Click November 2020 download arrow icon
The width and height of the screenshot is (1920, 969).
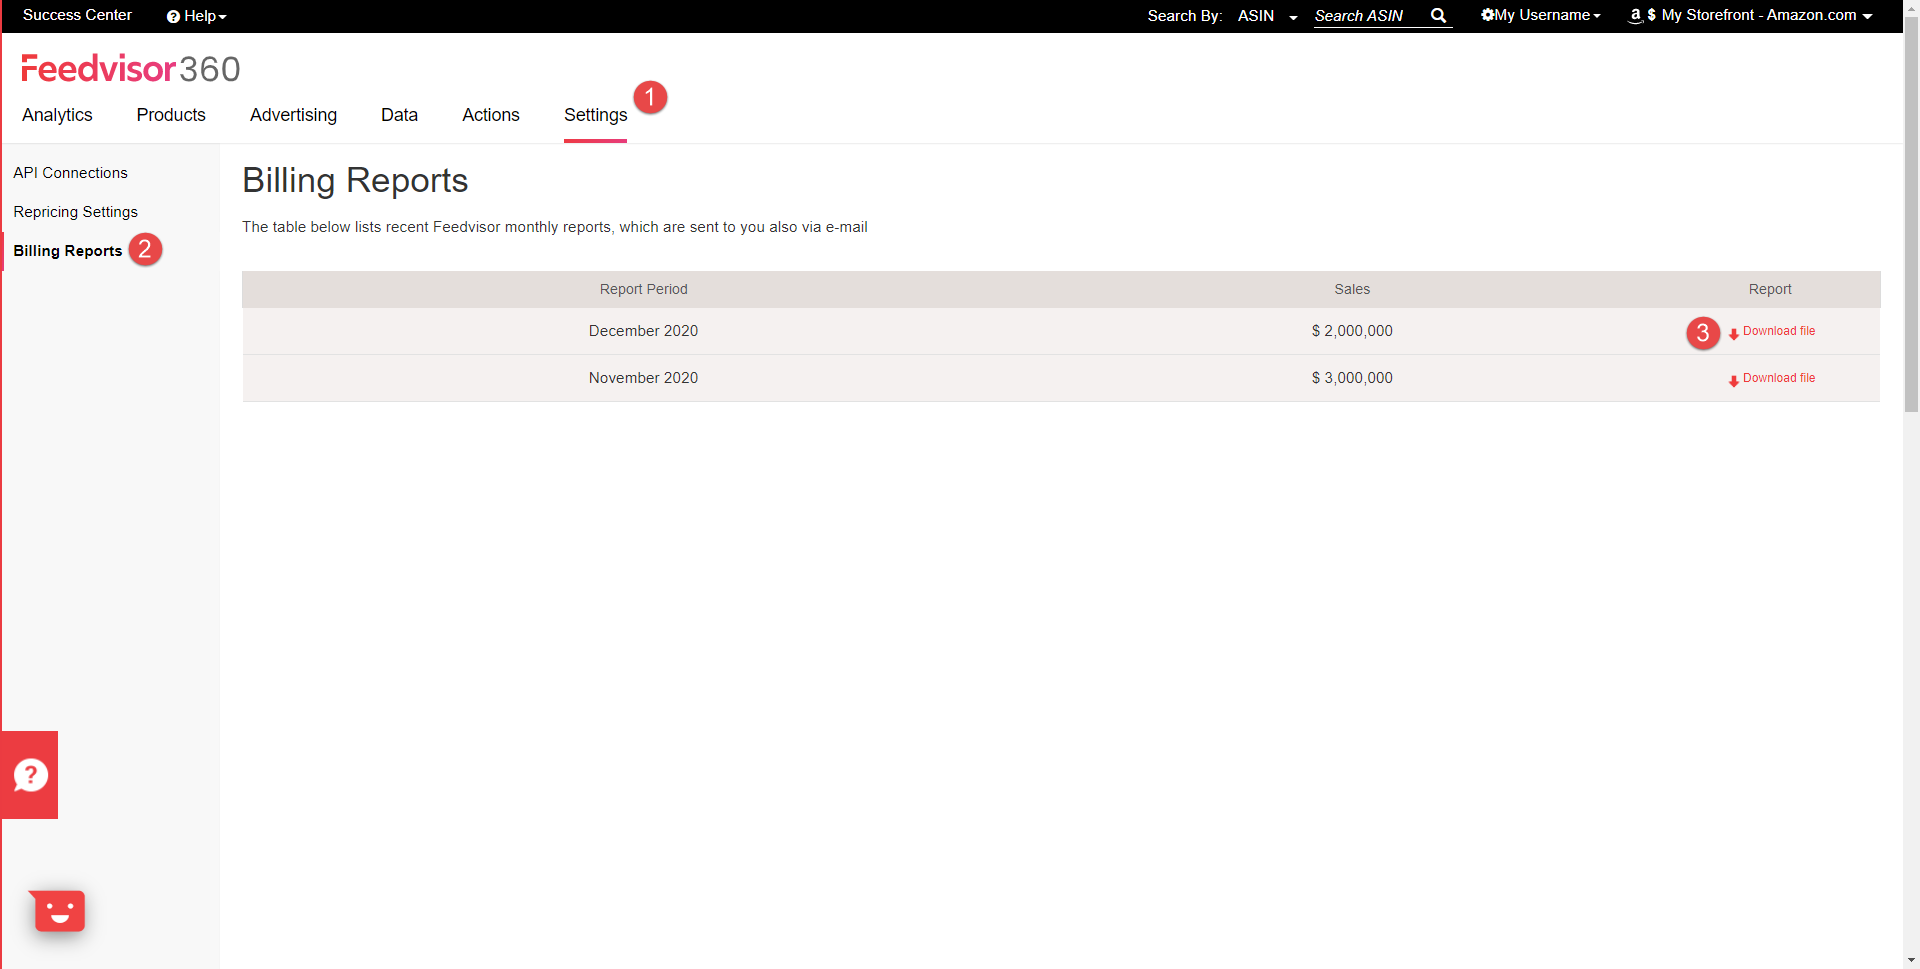(1734, 380)
